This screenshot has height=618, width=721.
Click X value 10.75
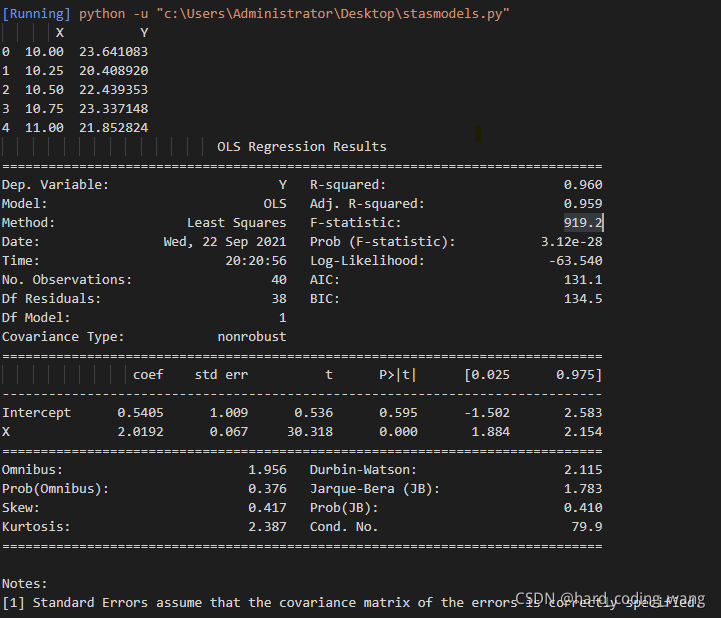point(44,109)
